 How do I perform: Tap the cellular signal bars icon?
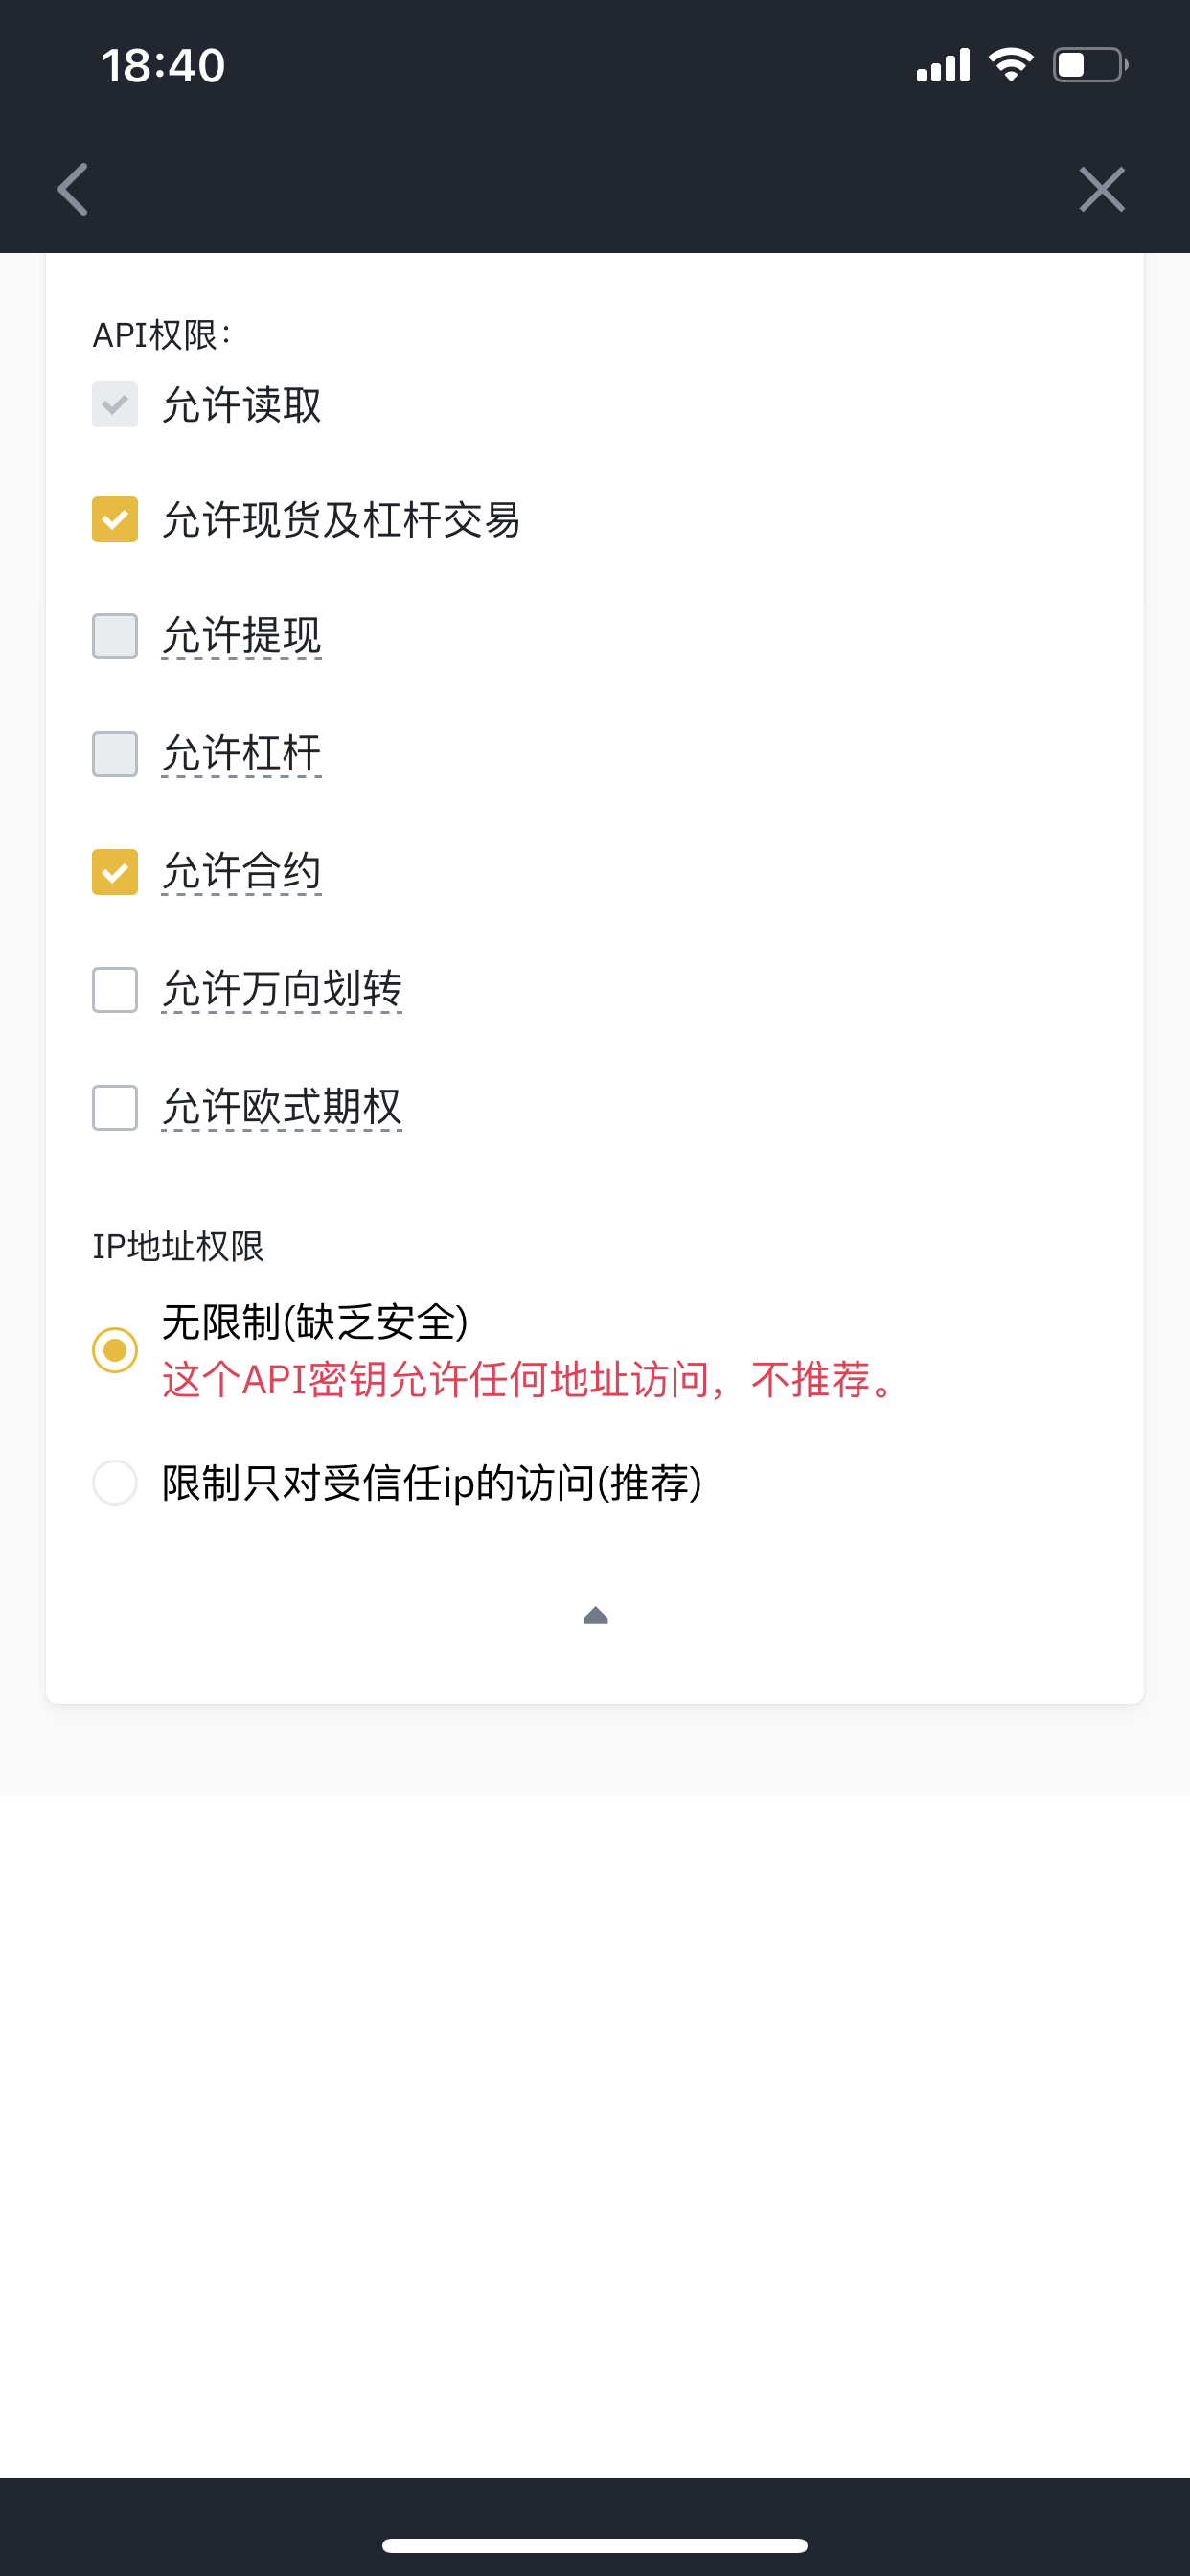click(x=943, y=65)
